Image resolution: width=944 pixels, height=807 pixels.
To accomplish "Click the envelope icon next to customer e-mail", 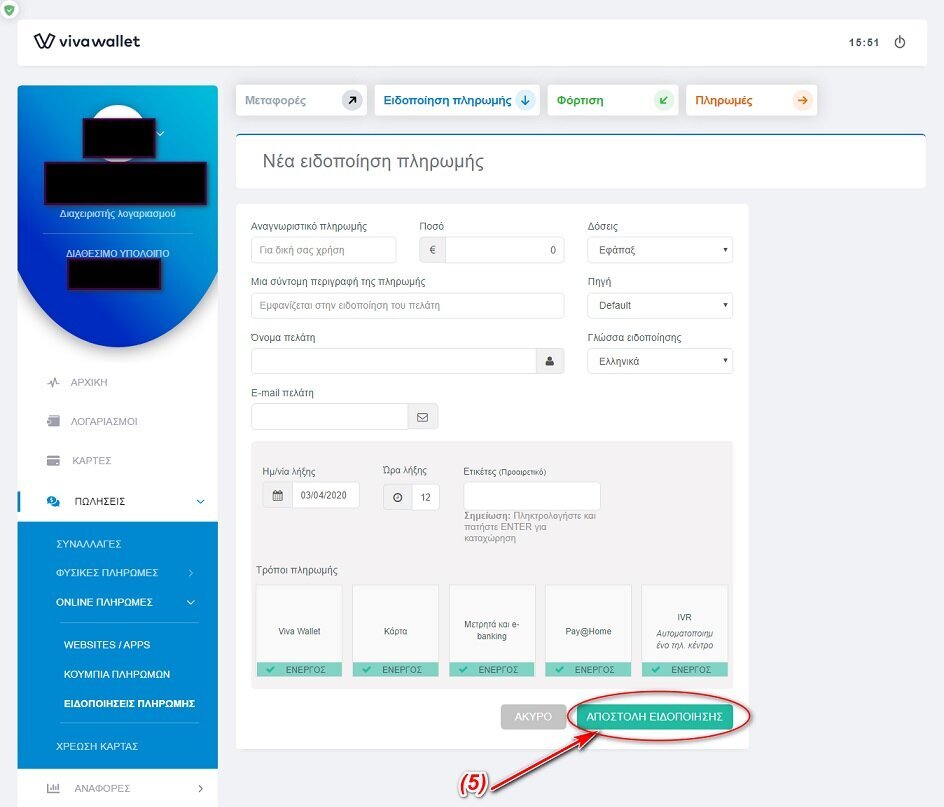I will point(422,417).
